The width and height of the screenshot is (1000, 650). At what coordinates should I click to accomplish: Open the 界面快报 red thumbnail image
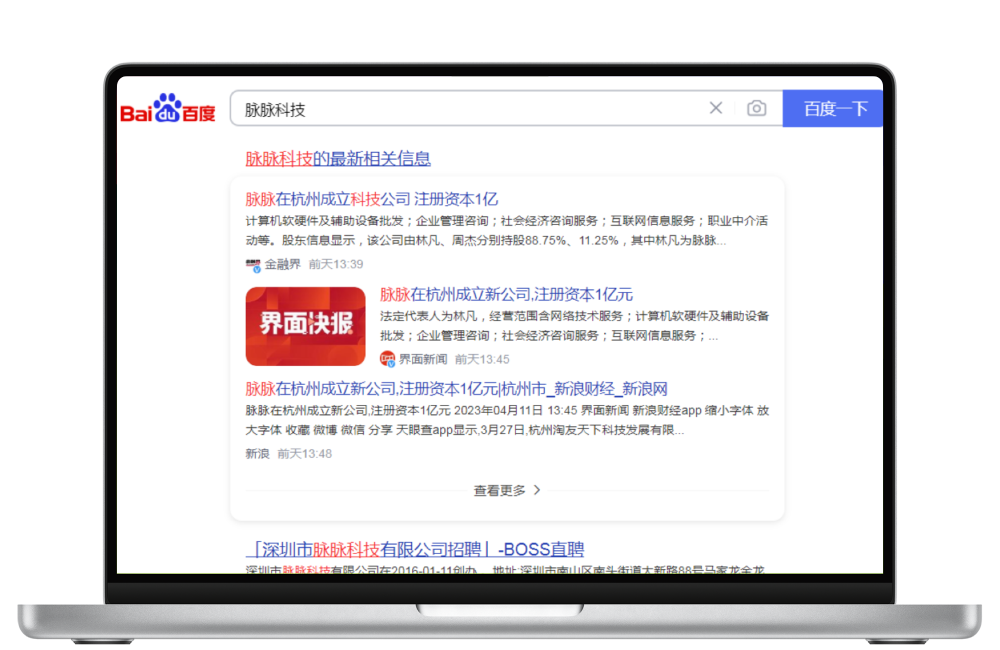click(305, 326)
